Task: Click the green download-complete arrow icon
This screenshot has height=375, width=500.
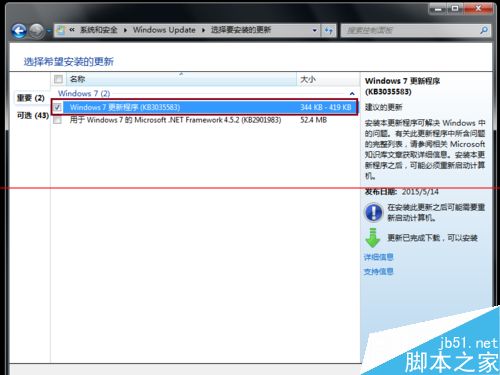Action: pyautogui.click(x=373, y=238)
